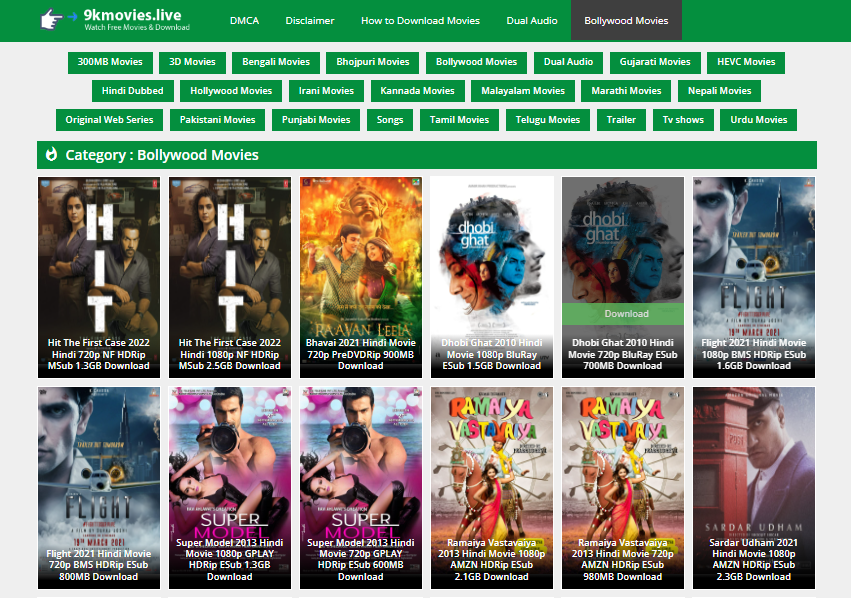This screenshot has height=598, width=851.
Task: Choose the Telugu Movies category
Action: pos(548,120)
